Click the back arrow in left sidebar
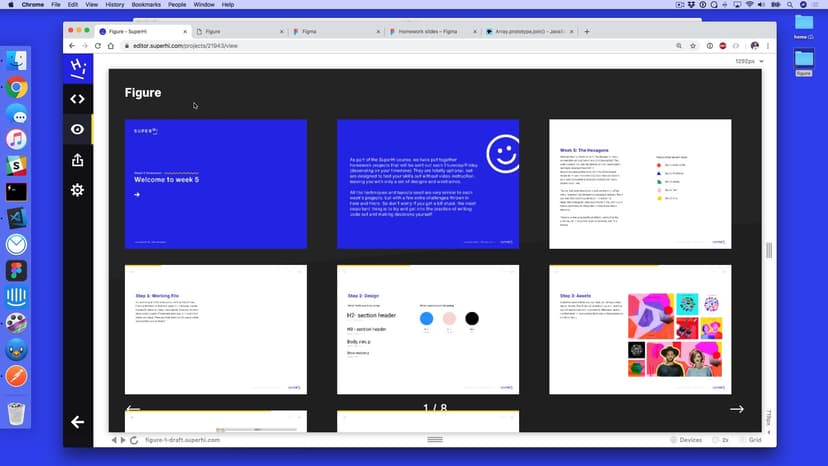 click(x=77, y=422)
